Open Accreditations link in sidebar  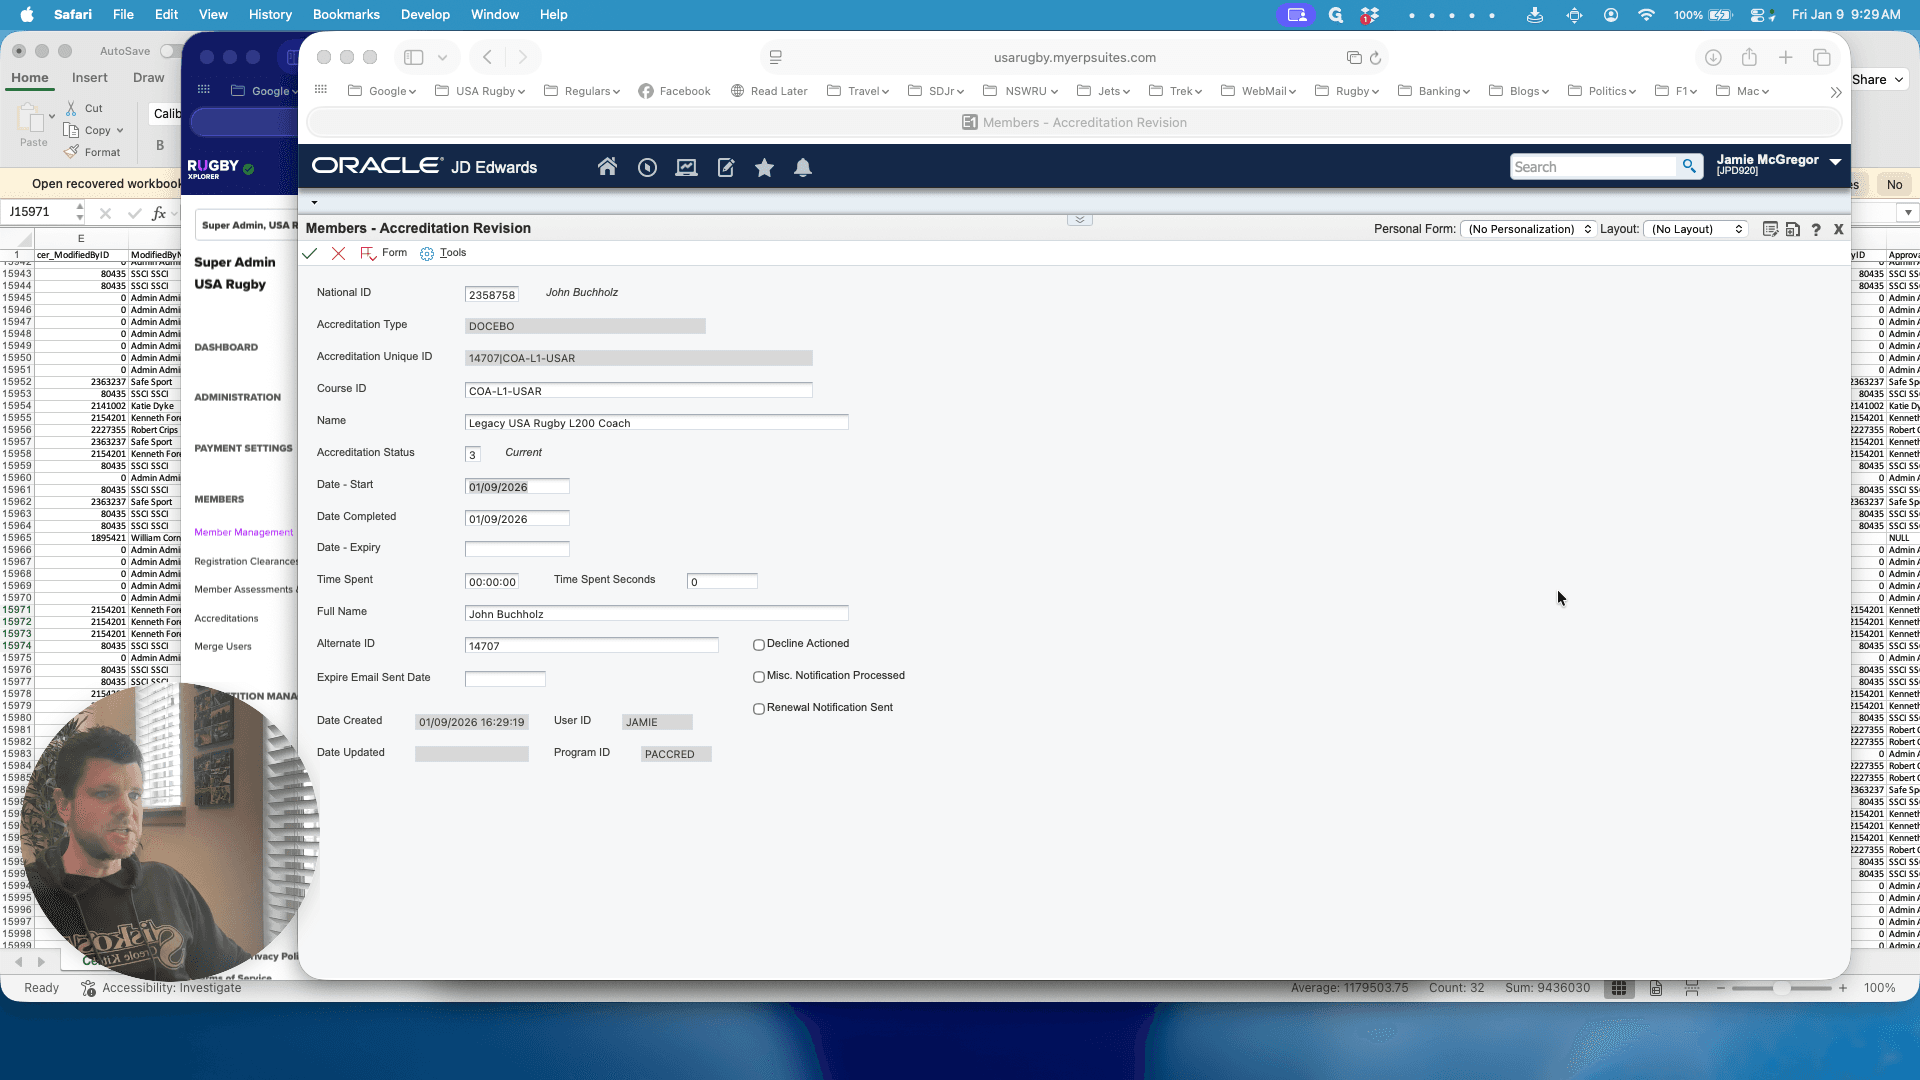tap(226, 618)
